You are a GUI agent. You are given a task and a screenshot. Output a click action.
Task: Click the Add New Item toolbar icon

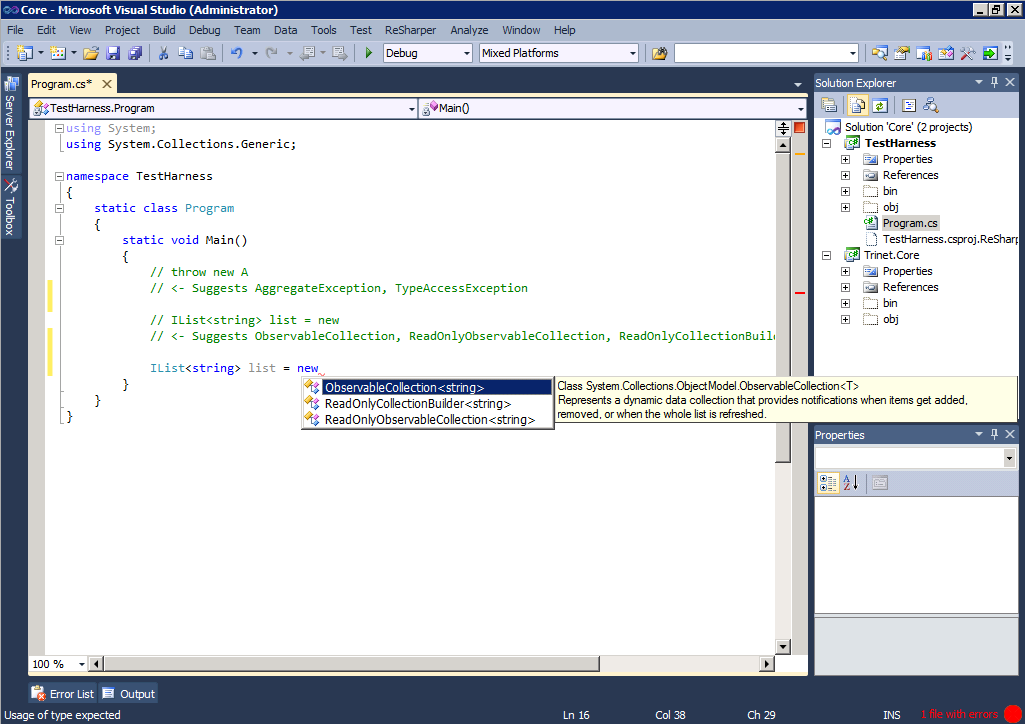(58, 53)
